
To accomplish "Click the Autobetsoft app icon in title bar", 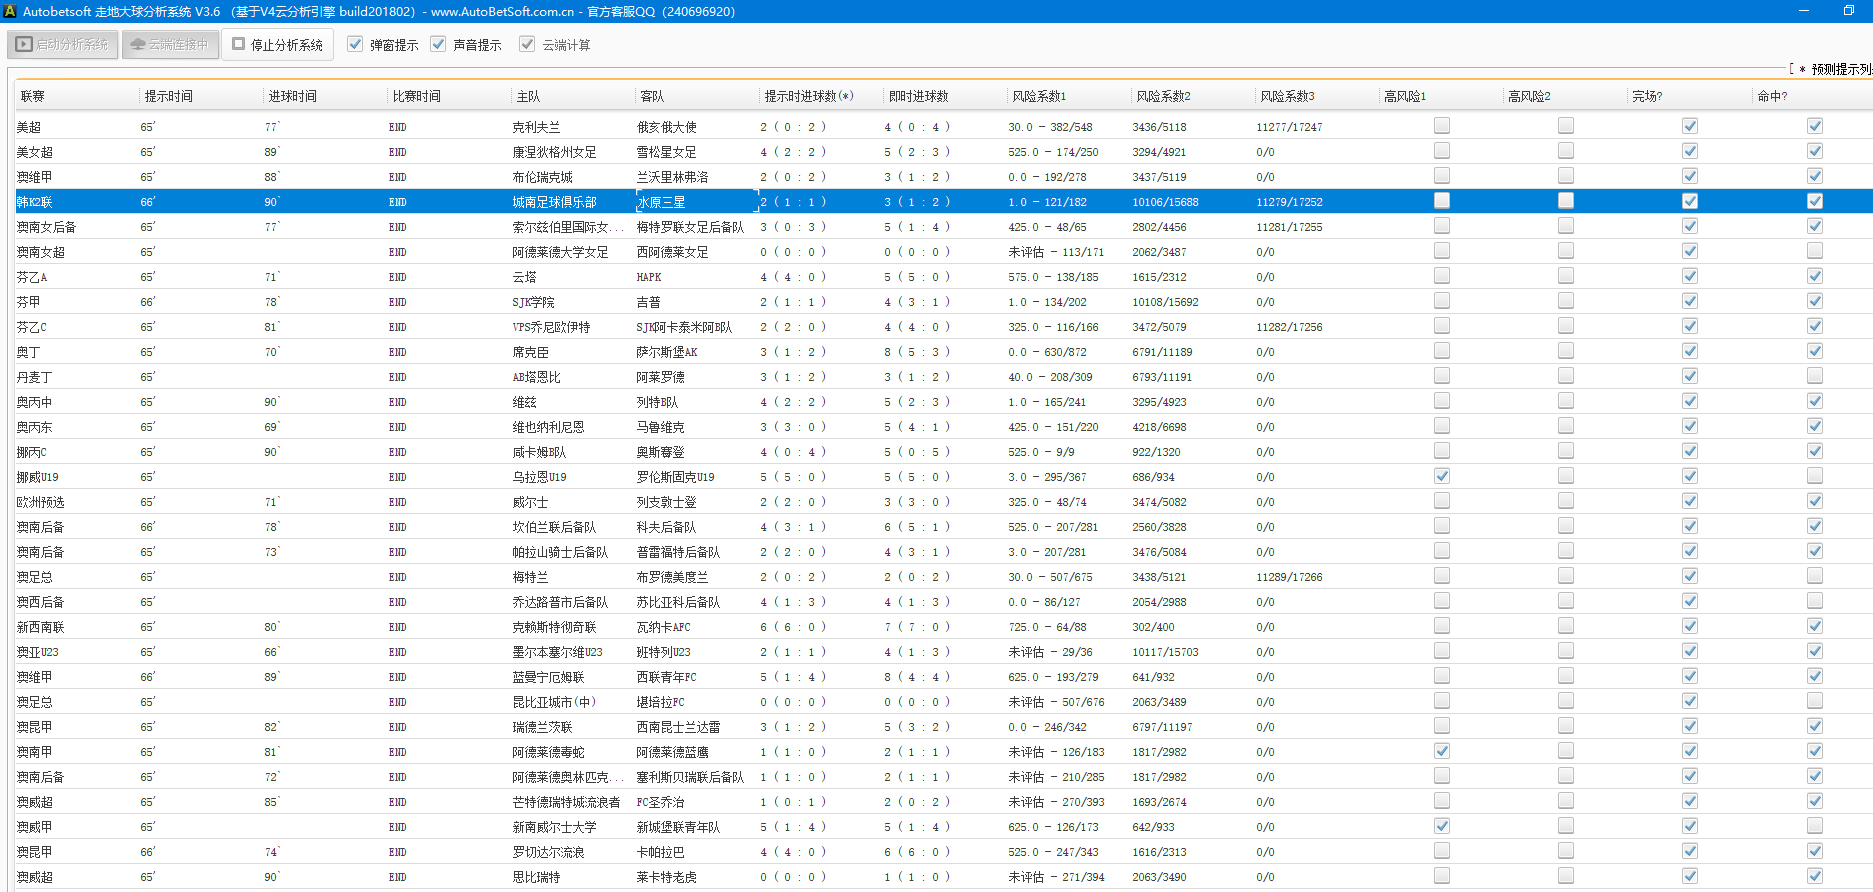I will 10,11.
